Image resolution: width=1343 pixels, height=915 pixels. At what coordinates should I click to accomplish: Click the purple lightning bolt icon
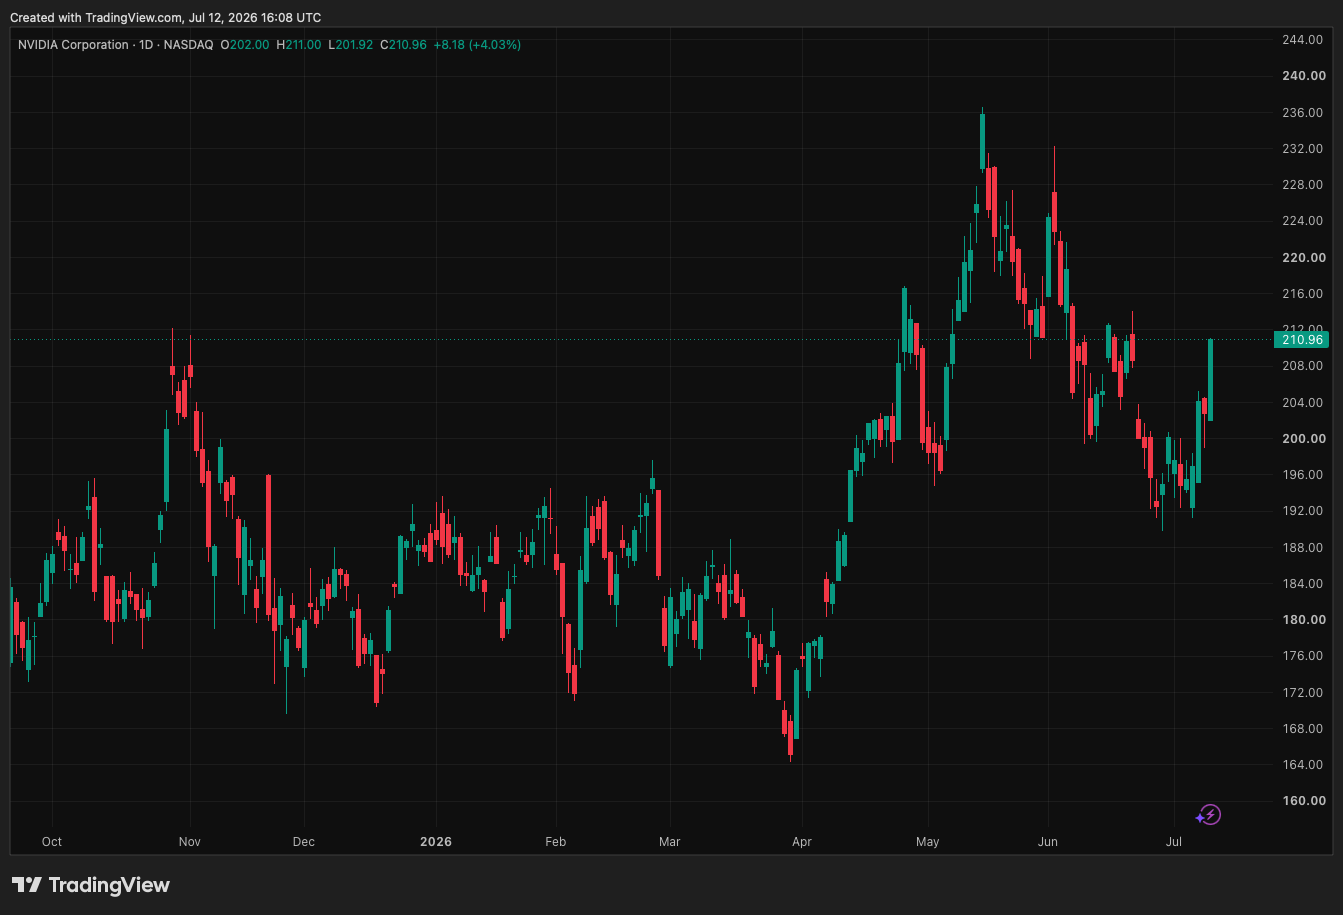[x=1209, y=815]
